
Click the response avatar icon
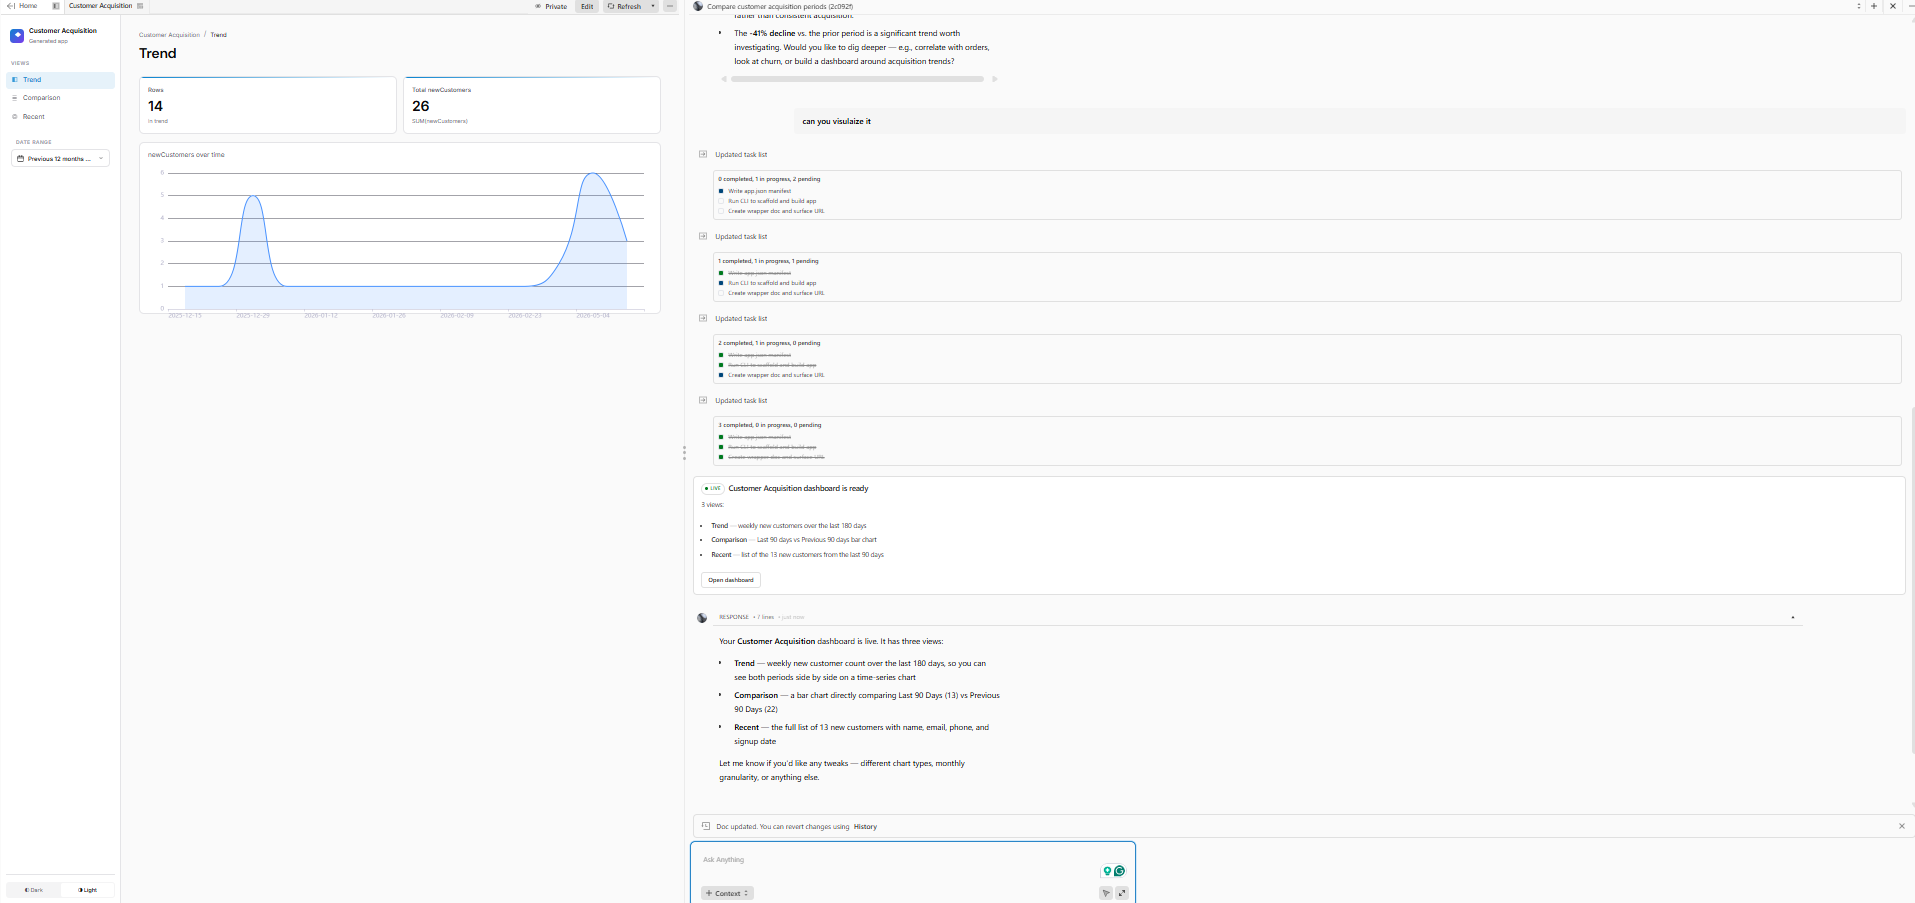coord(702,618)
